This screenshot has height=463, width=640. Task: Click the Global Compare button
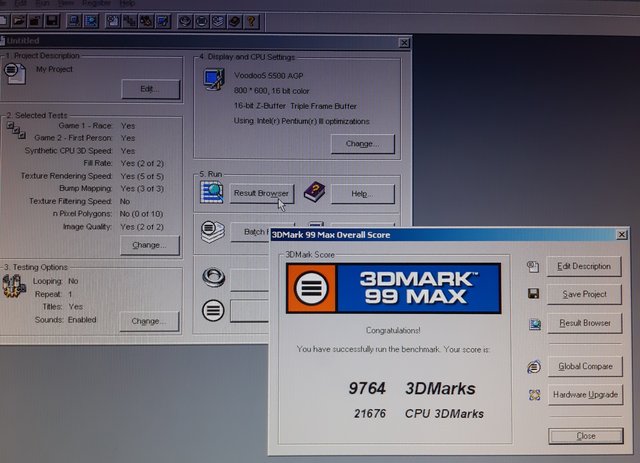(x=585, y=367)
